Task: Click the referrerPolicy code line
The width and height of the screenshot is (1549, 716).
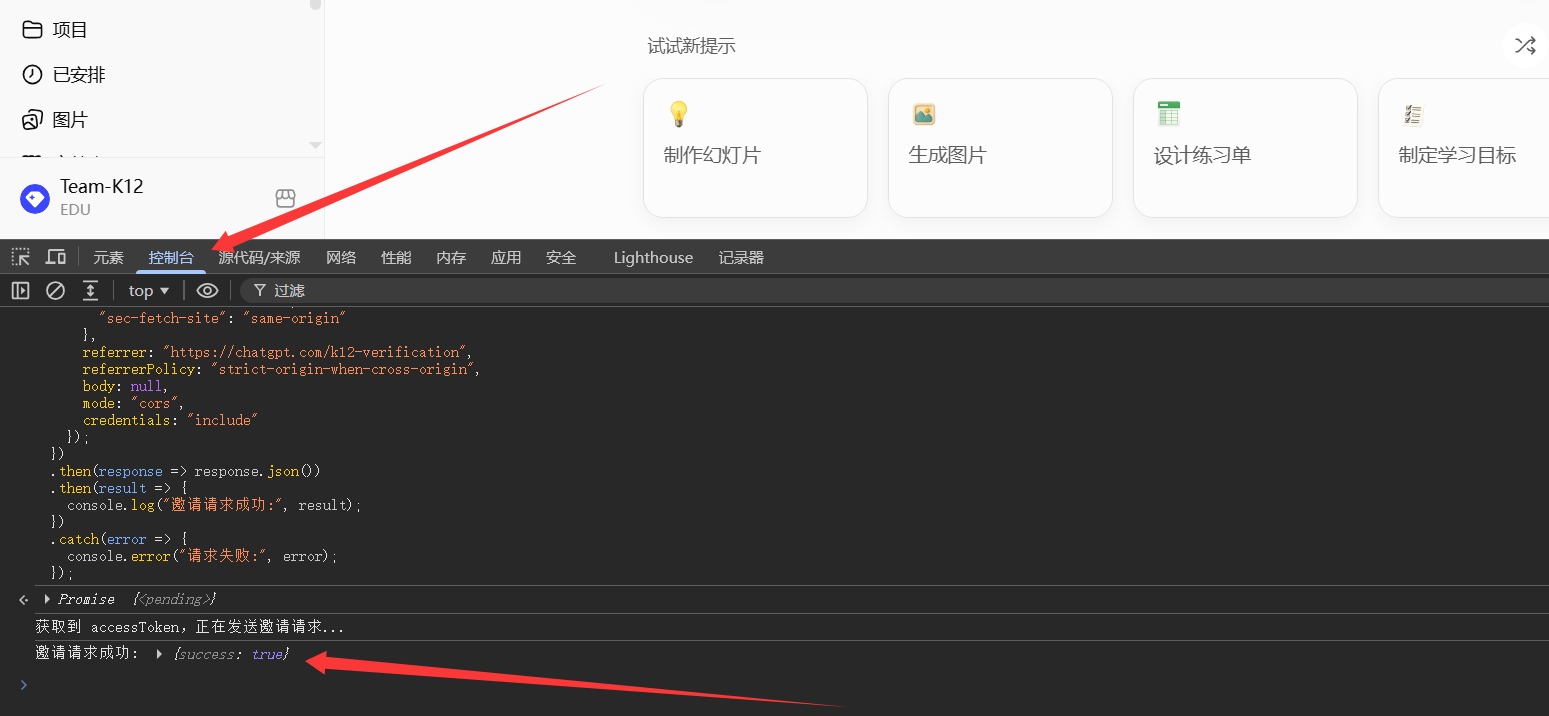Action: point(282,369)
